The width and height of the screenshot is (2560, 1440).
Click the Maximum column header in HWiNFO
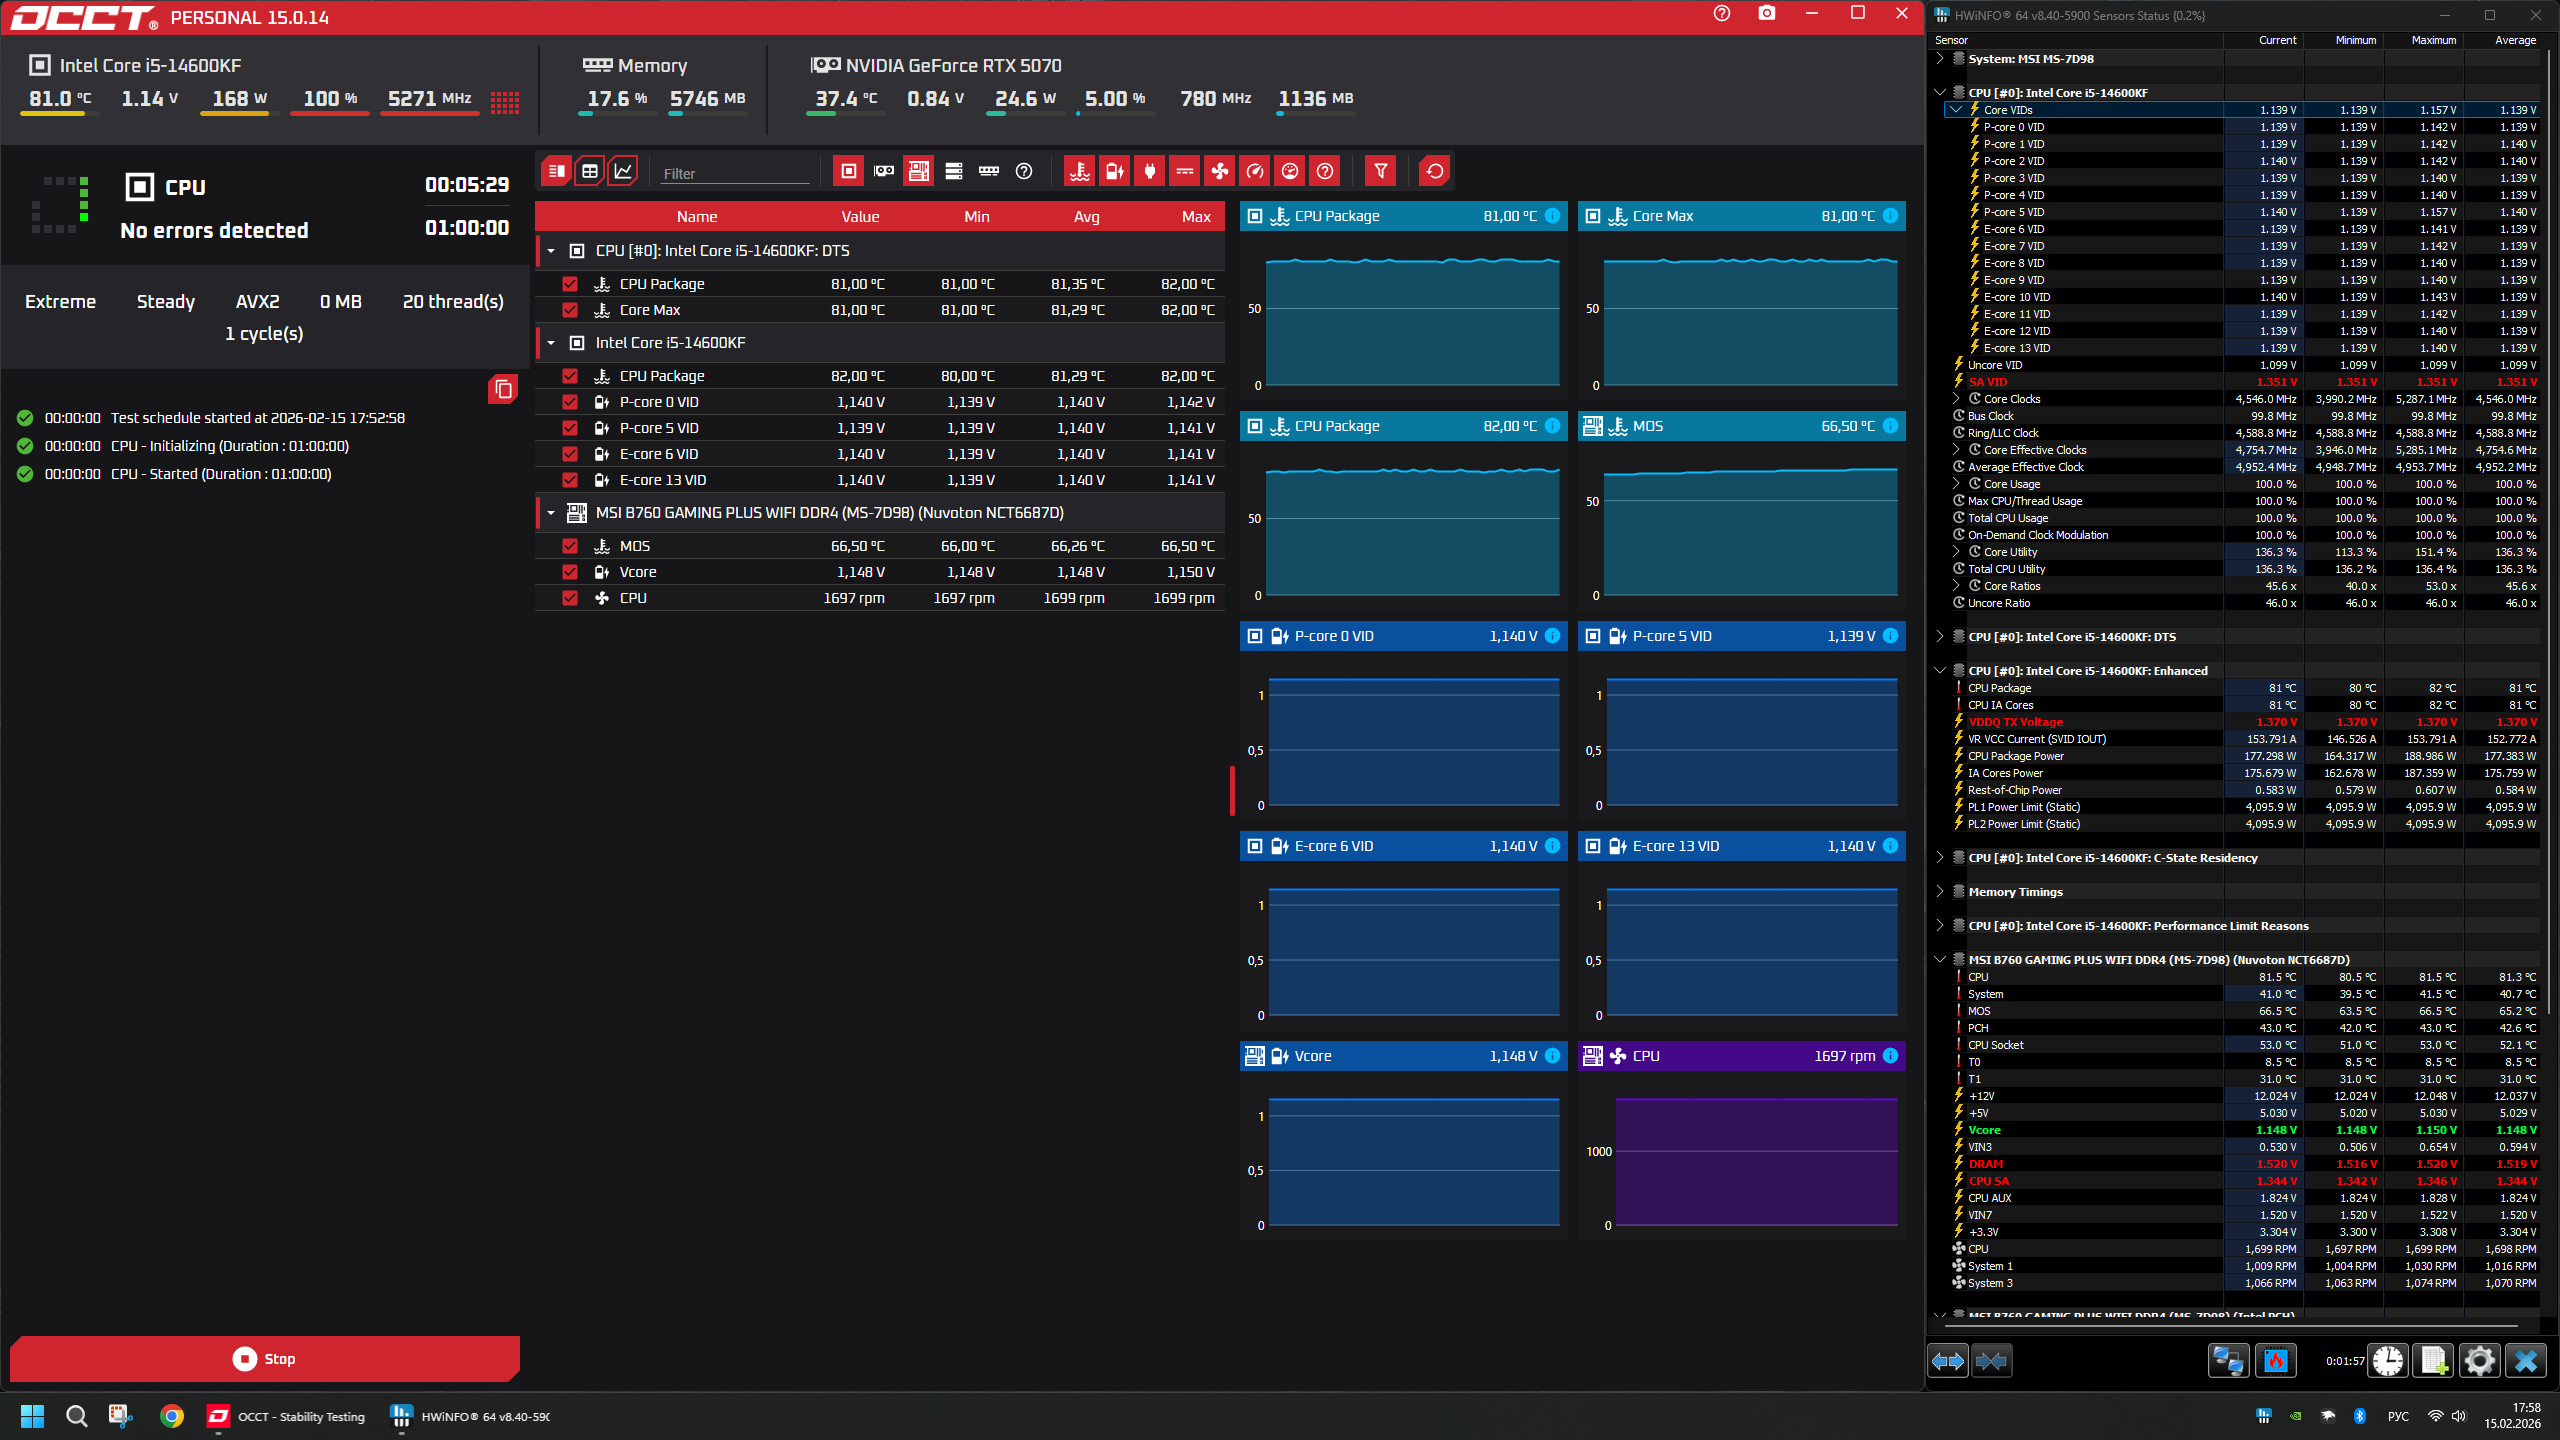click(2433, 40)
